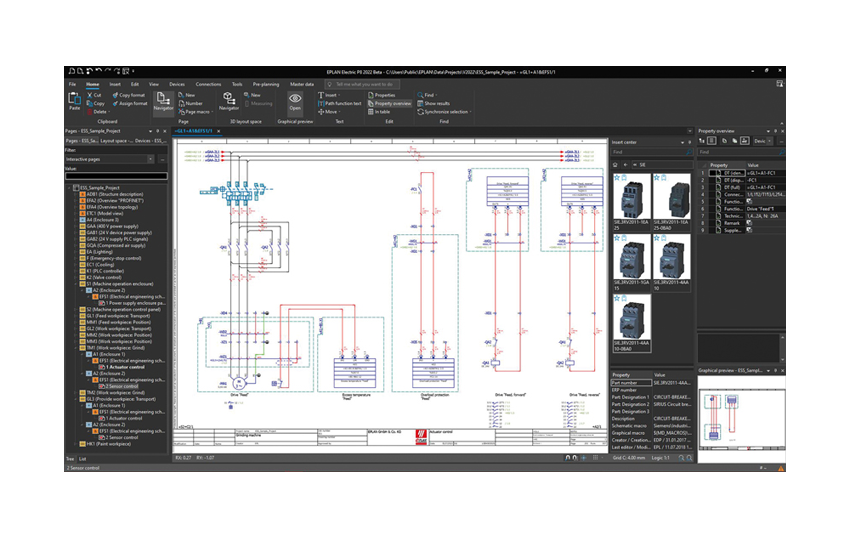
Task: Open the Find dropdown in ribbon
Action: point(436,95)
